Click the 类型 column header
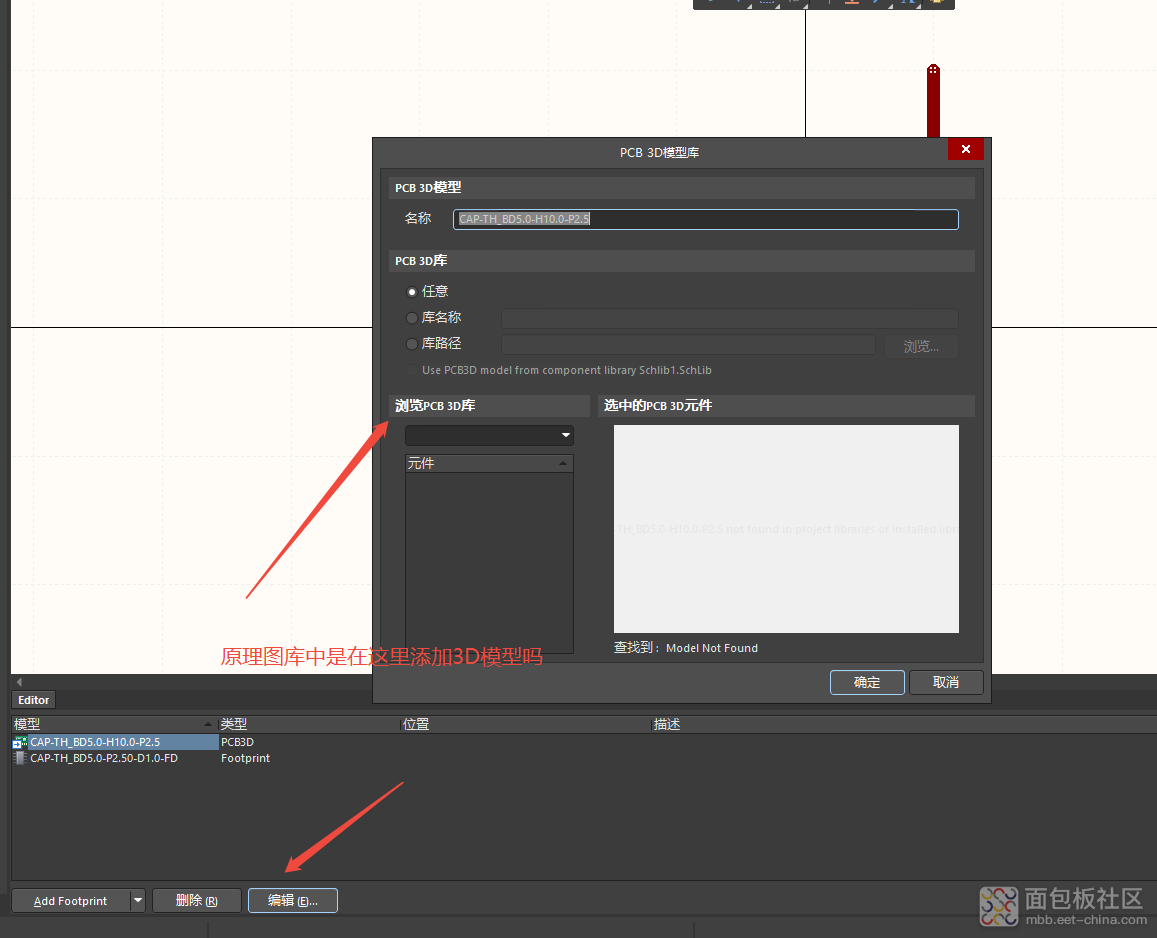This screenshot has height=938, width=1157. pos(306,724)
